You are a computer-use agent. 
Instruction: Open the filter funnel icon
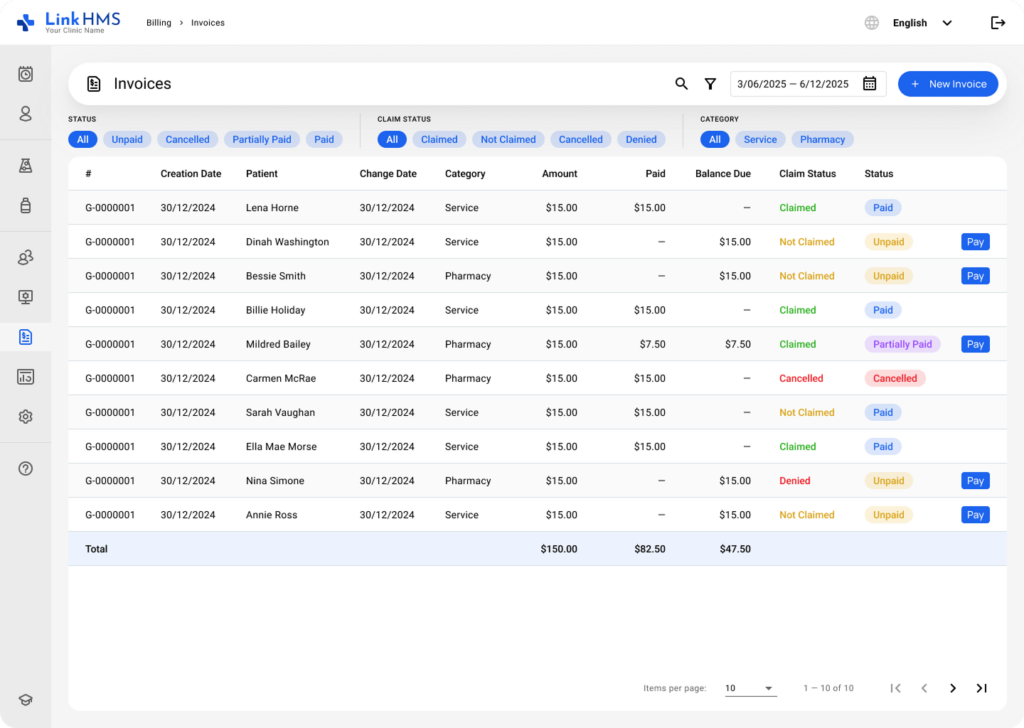710,84
